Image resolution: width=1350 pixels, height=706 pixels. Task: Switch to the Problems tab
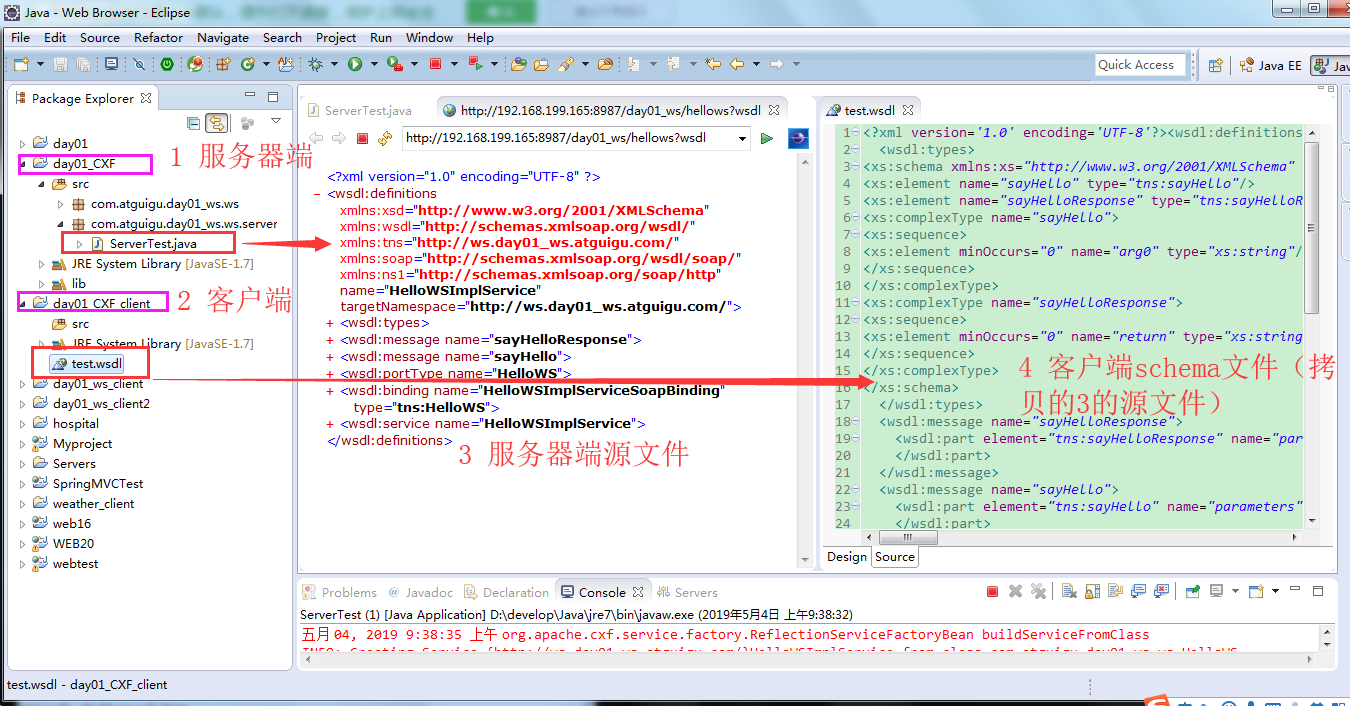click(340, 592)
